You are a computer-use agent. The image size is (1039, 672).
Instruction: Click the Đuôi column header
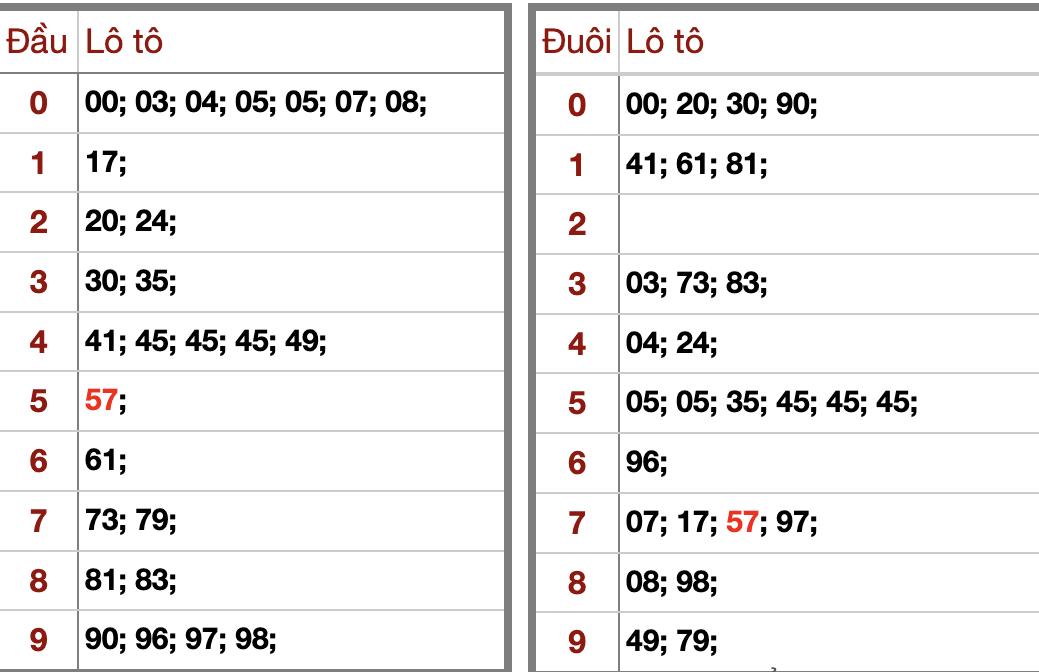pyautogui.click(x=576, y=42)
